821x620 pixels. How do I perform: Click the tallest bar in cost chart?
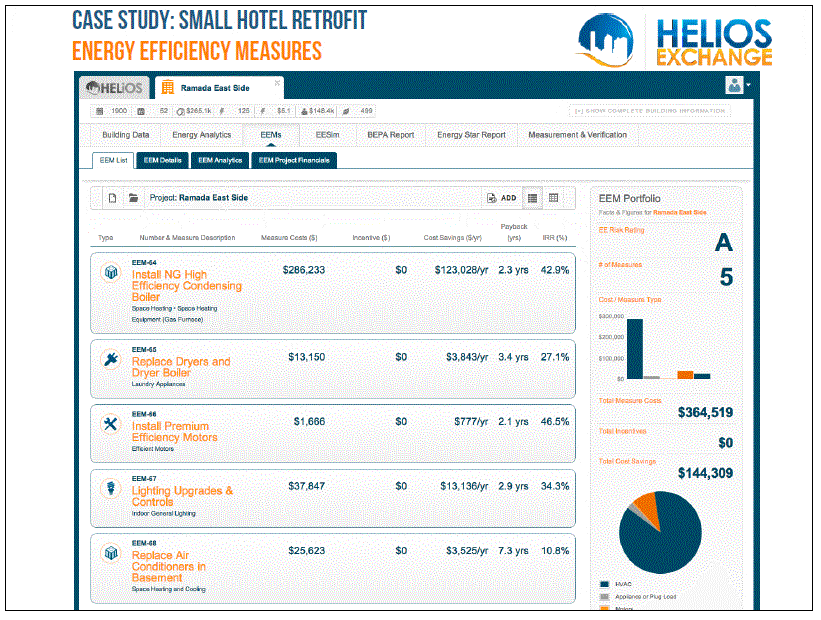pos(635,349)
